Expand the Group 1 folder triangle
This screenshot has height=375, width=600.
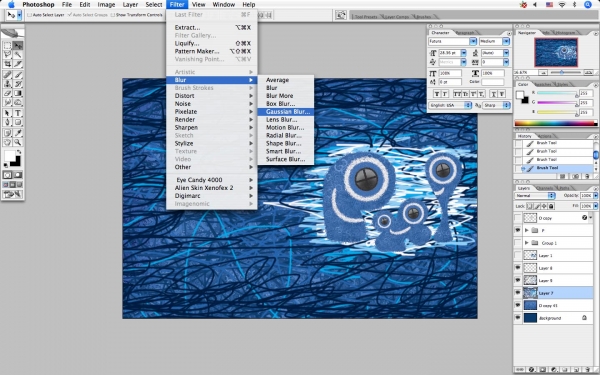pos(527,243)
